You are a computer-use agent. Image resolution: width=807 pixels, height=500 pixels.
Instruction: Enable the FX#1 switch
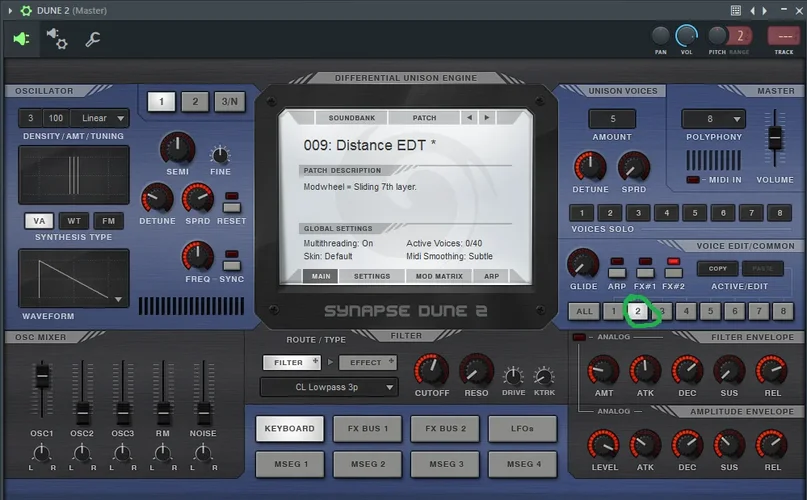[645, 271]
